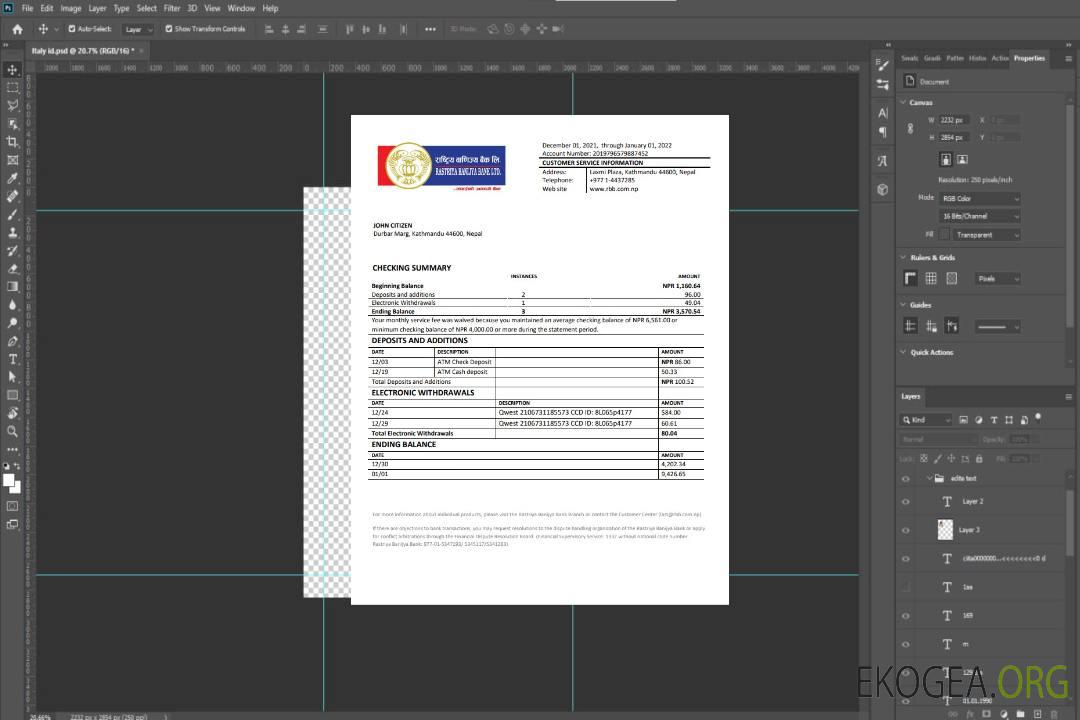The width and height of the screenshot is (1080, 720).
Task: Click the canvas width input field
Action: click(953, 120)
